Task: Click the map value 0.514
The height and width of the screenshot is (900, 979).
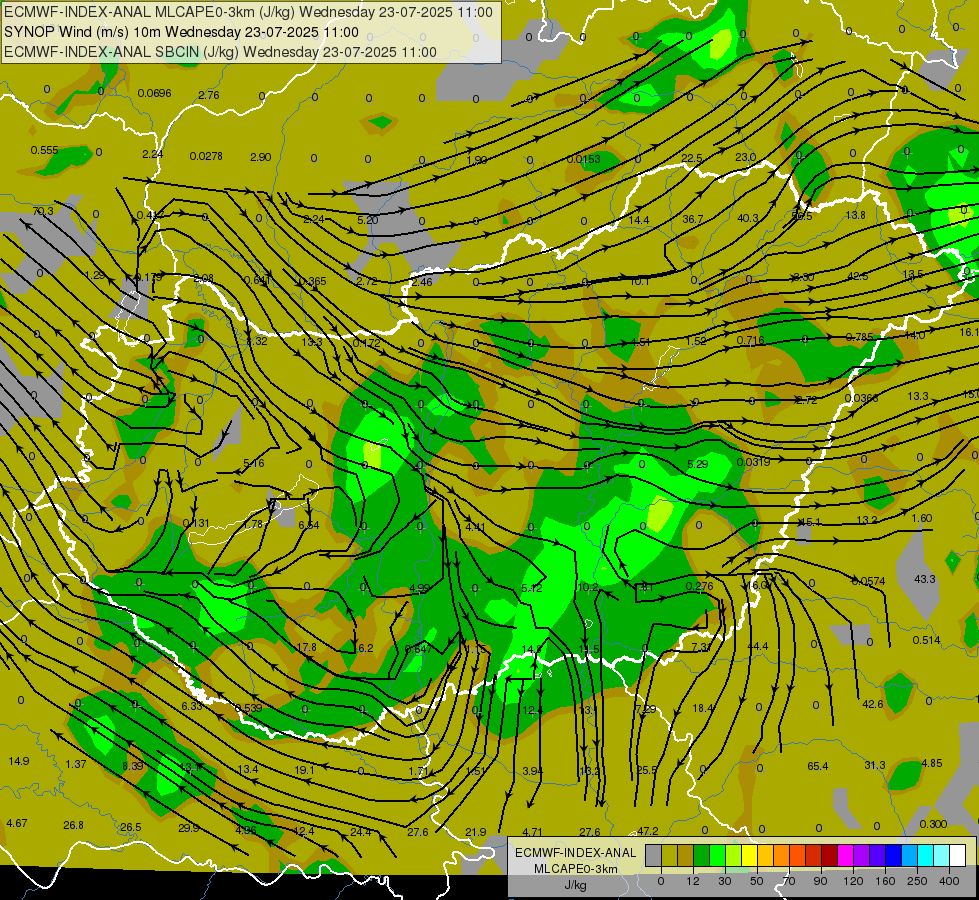Action: (926, 640)
